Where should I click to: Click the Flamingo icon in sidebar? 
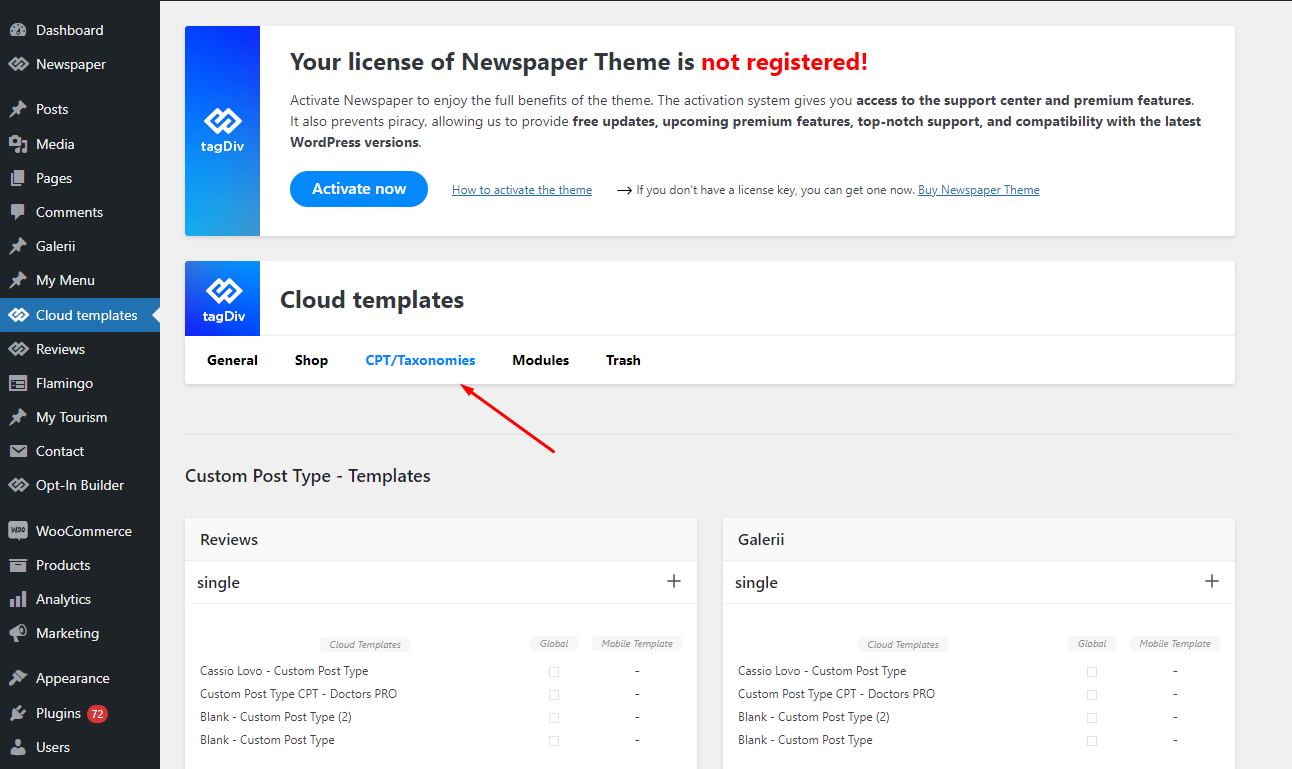[x=18, y=383]
